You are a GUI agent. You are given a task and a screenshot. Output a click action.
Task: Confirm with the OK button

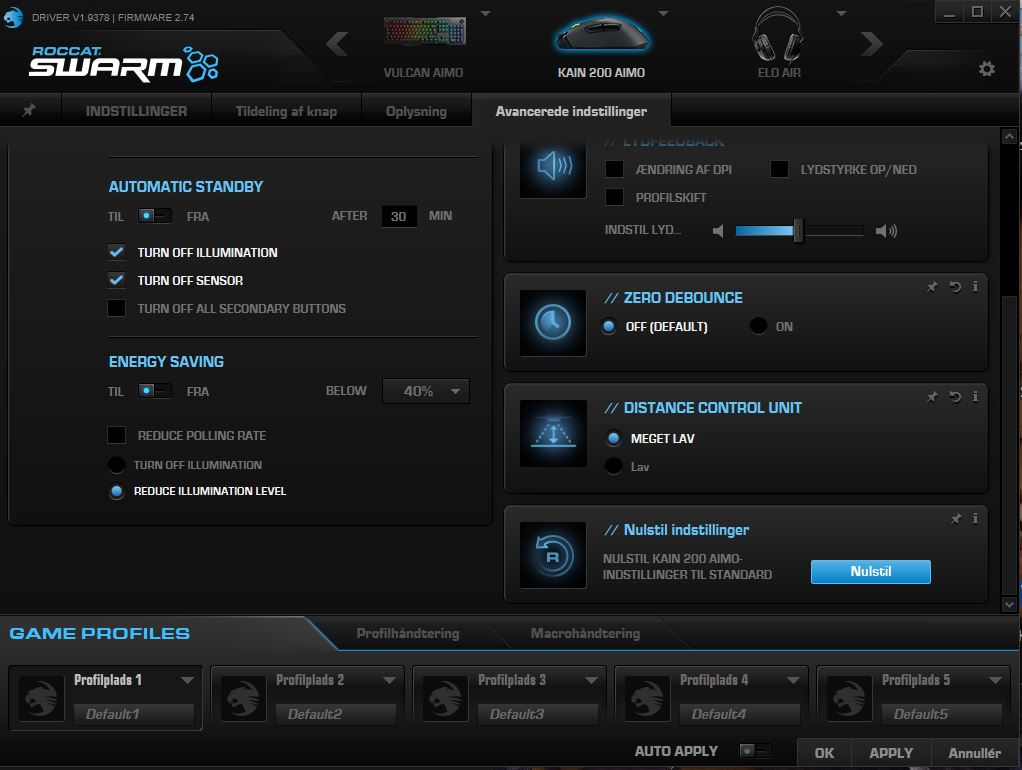[x=825, y=753]
